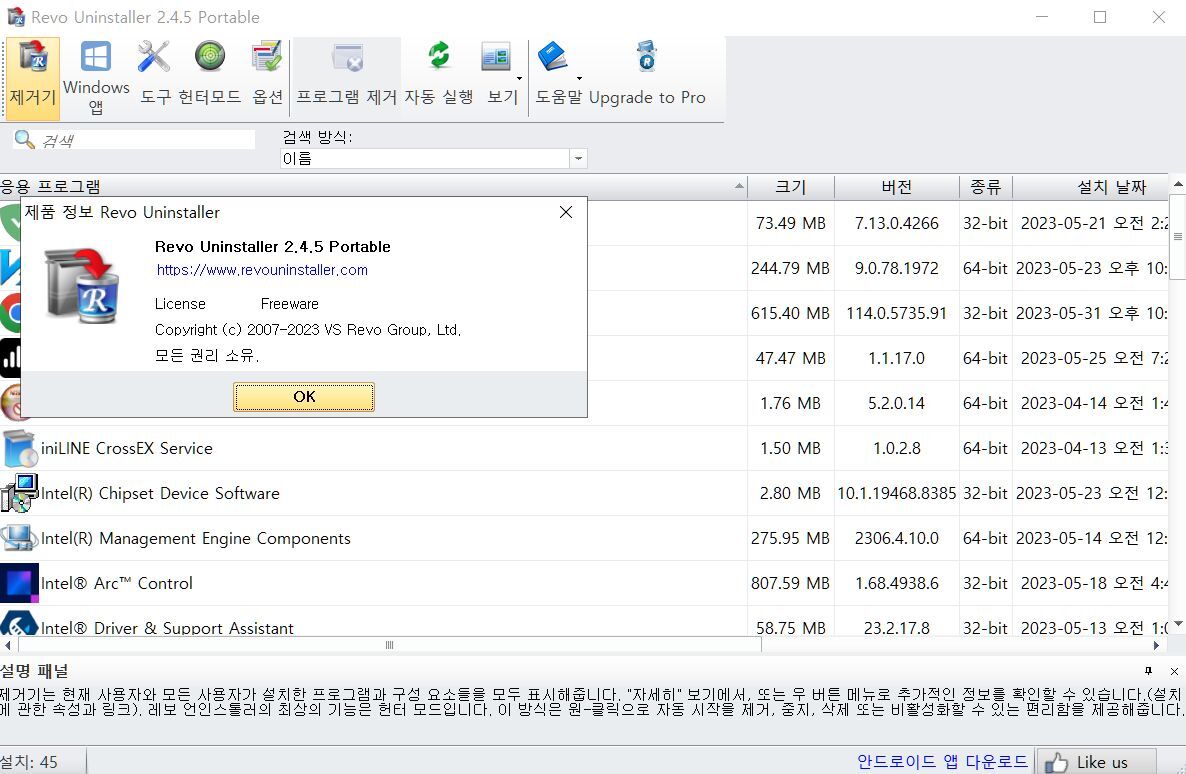Screen dimensions: 1186x774
Task: Click the 615.40 MB size cell
Action: point(790,313)
